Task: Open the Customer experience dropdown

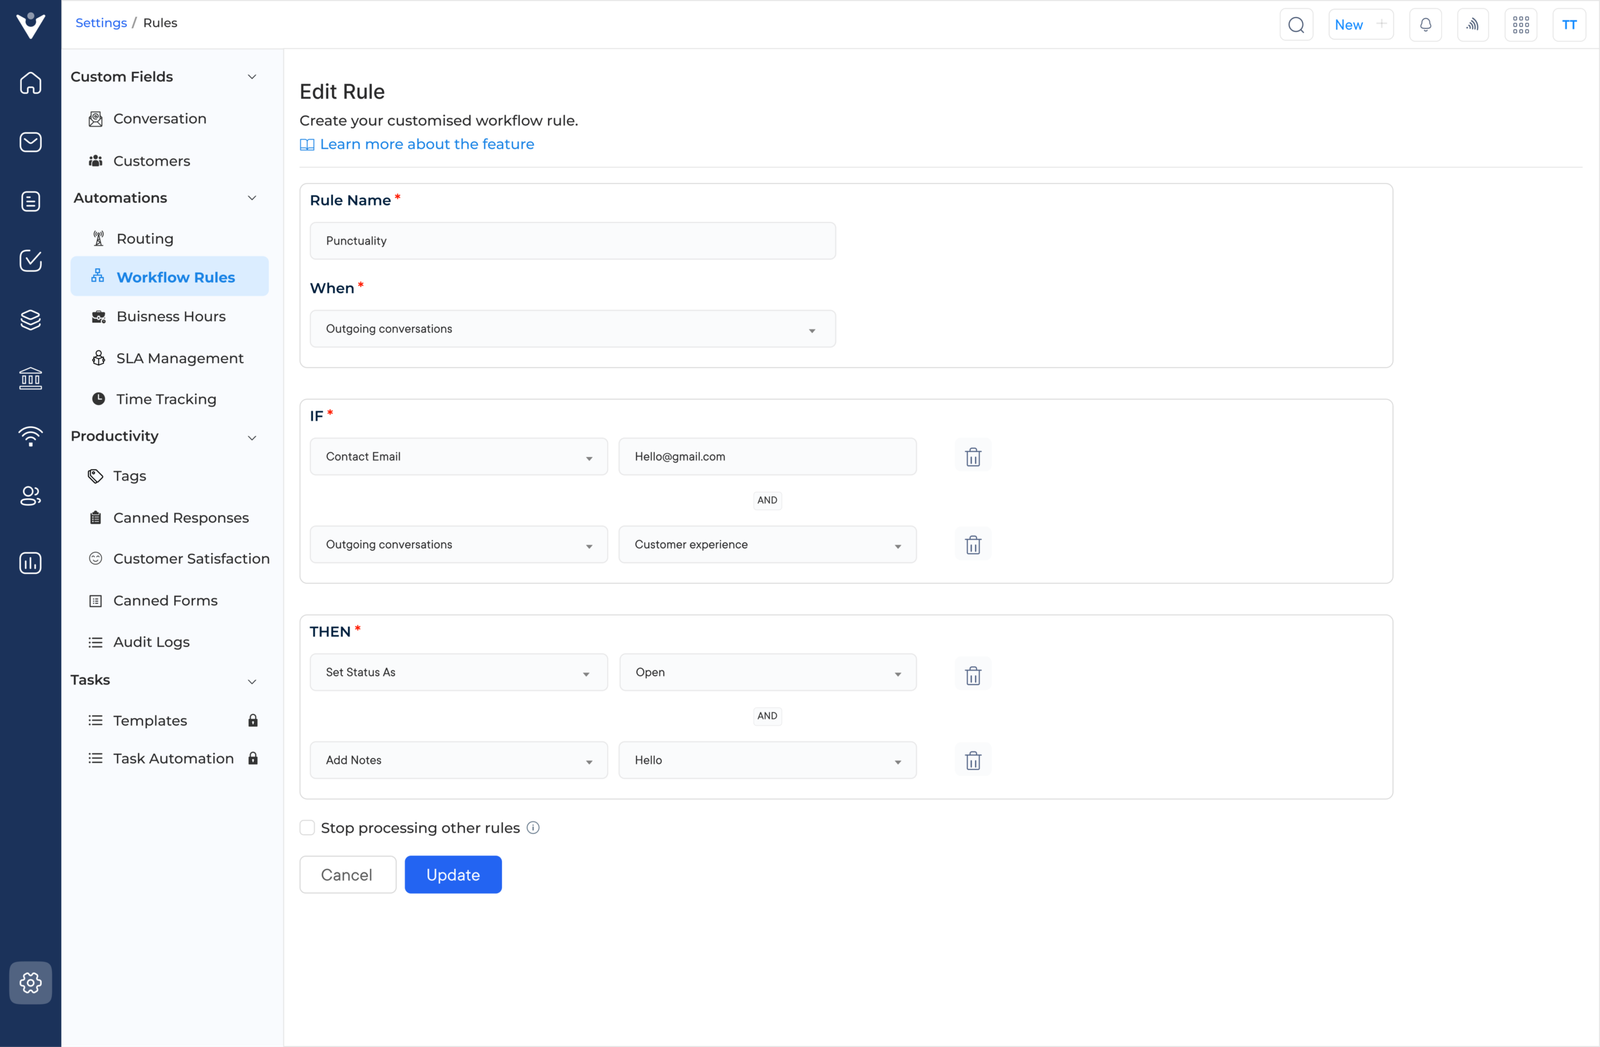Action: point(767,545)
